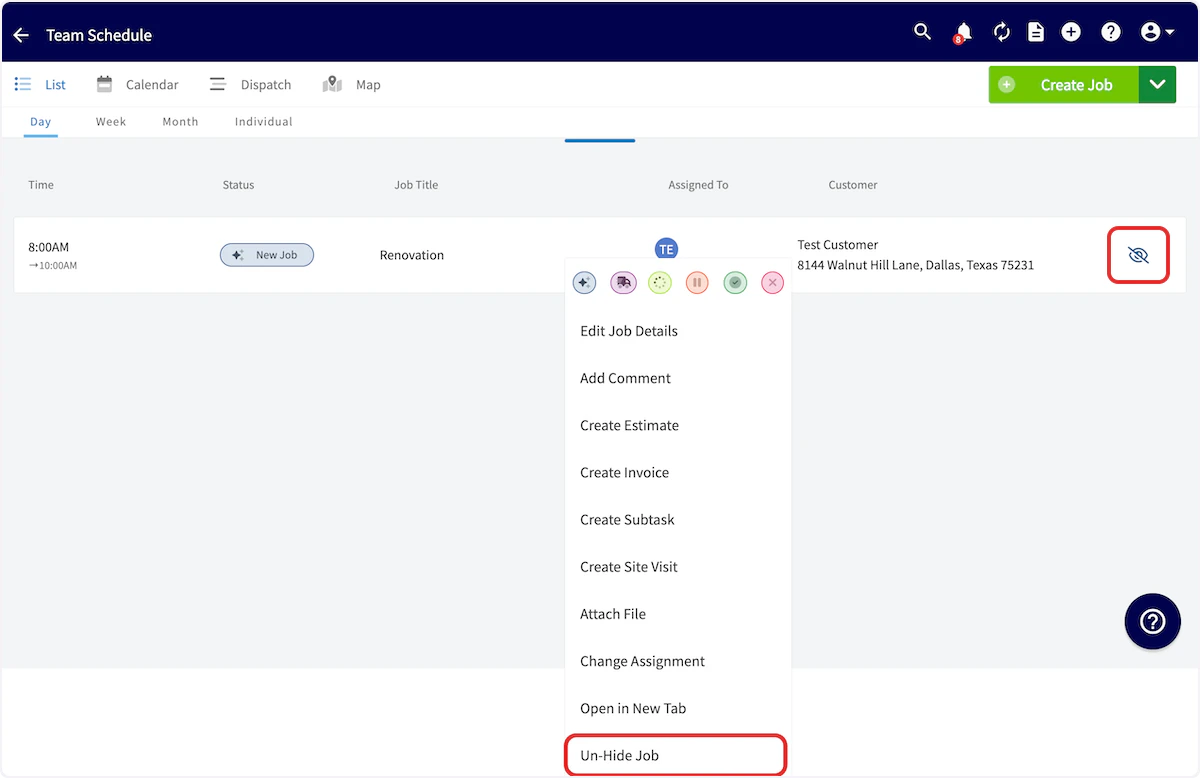This screenshot has width=1200, height=778.
Task: Go back using the arrow beside Team Schedule
Action: pyautogui.click(x=21, y=35)
